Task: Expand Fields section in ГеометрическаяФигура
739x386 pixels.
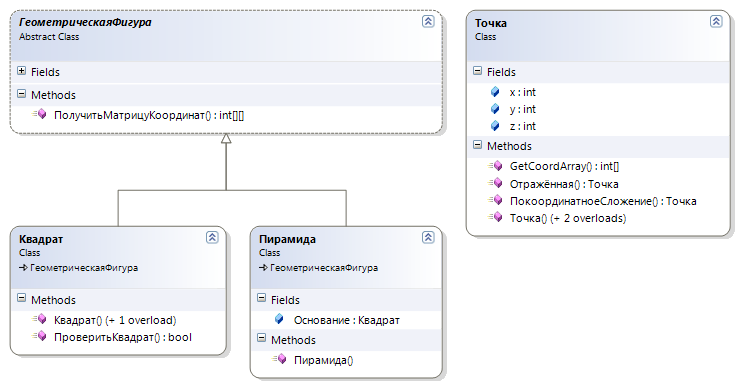Action: (21, 71)
